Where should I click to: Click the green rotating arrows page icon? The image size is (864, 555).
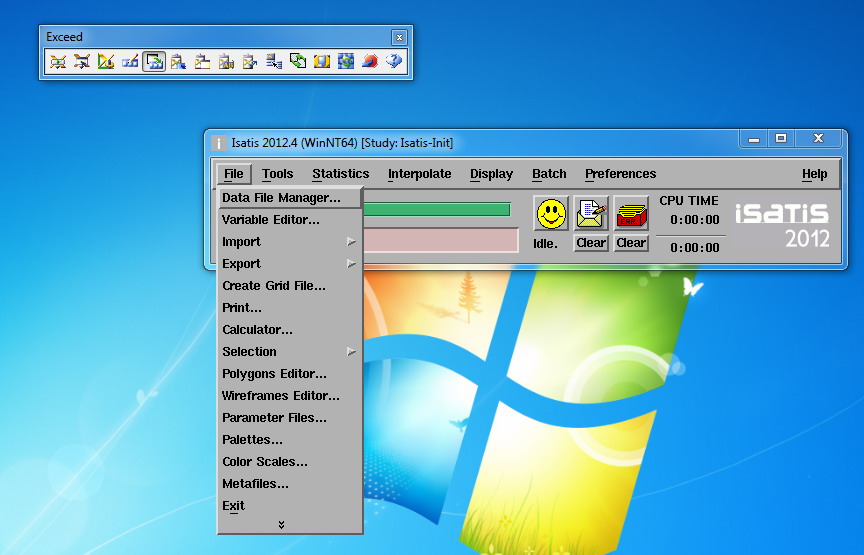click(x=298, y=61)
